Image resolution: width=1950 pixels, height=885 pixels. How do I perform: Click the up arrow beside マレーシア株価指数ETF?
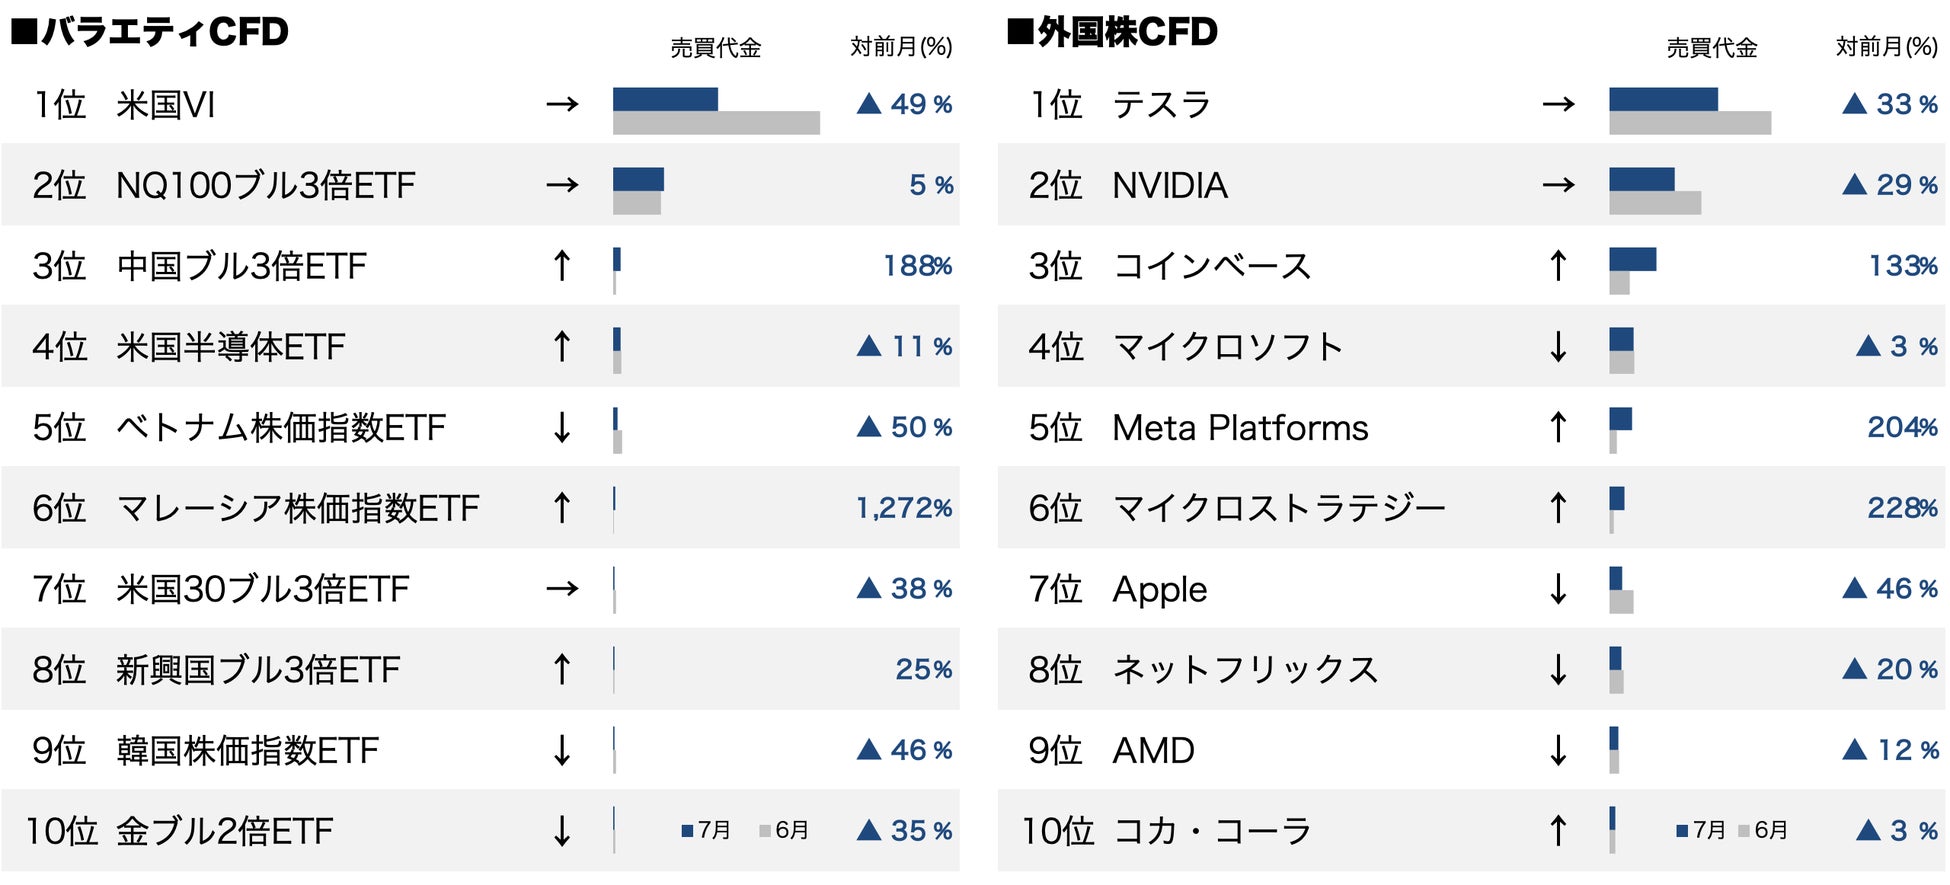(562, 508)
